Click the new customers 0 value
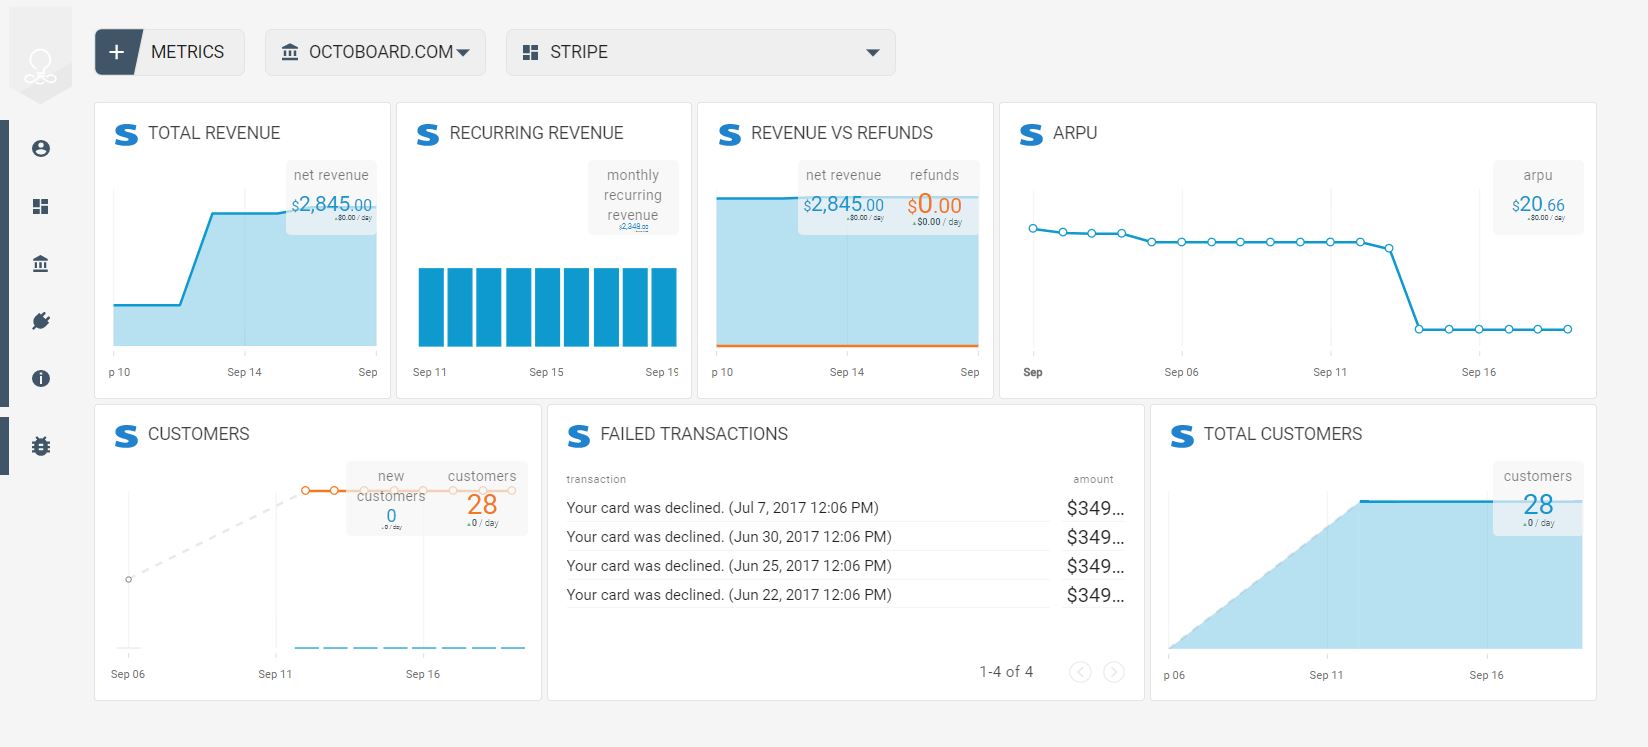 point(391,516)
